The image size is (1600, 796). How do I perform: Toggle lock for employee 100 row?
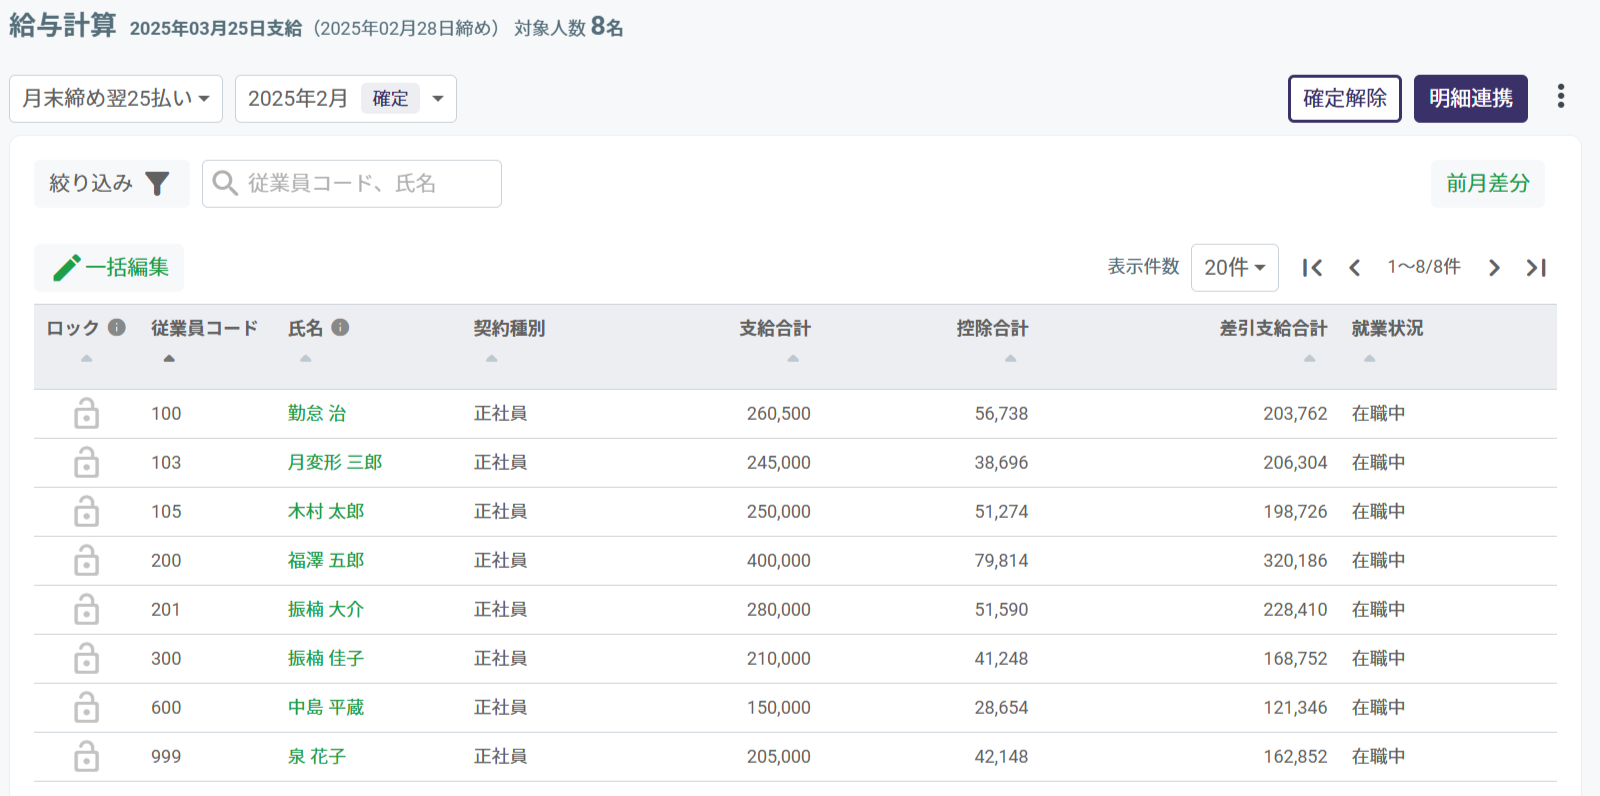pos(87,414)
